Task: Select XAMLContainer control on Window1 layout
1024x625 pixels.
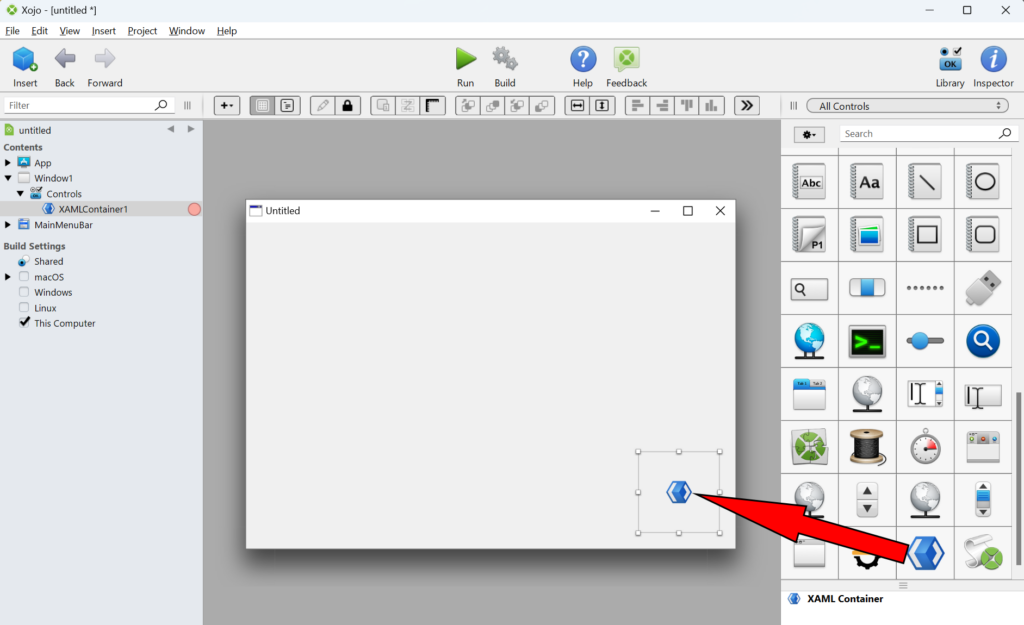Action: coord(679,492)
